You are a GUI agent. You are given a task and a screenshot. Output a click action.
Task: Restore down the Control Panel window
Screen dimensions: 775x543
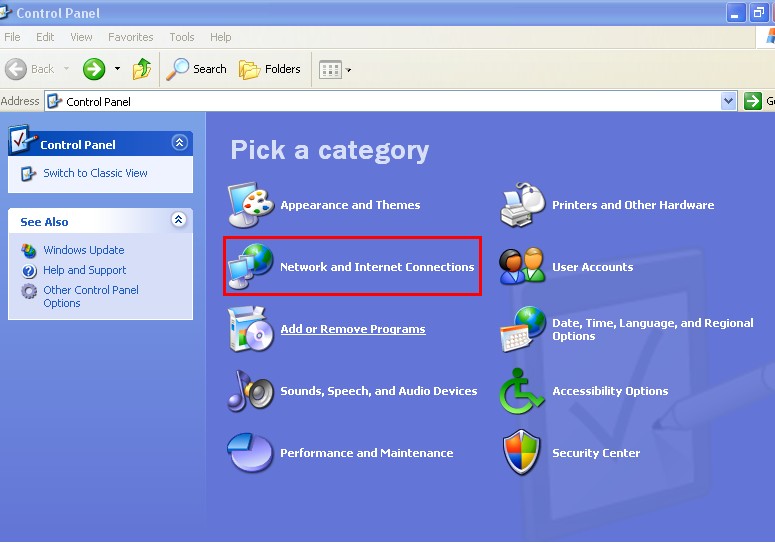[759, 12]
